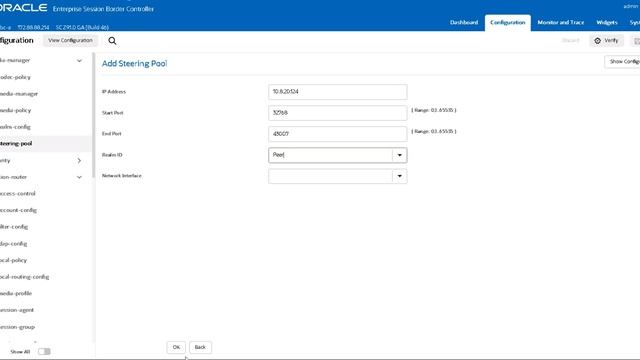This screenshot has width=640, height=360.
Task: Collapse the media-manager section chevron
Action: (x=79, y=60)
